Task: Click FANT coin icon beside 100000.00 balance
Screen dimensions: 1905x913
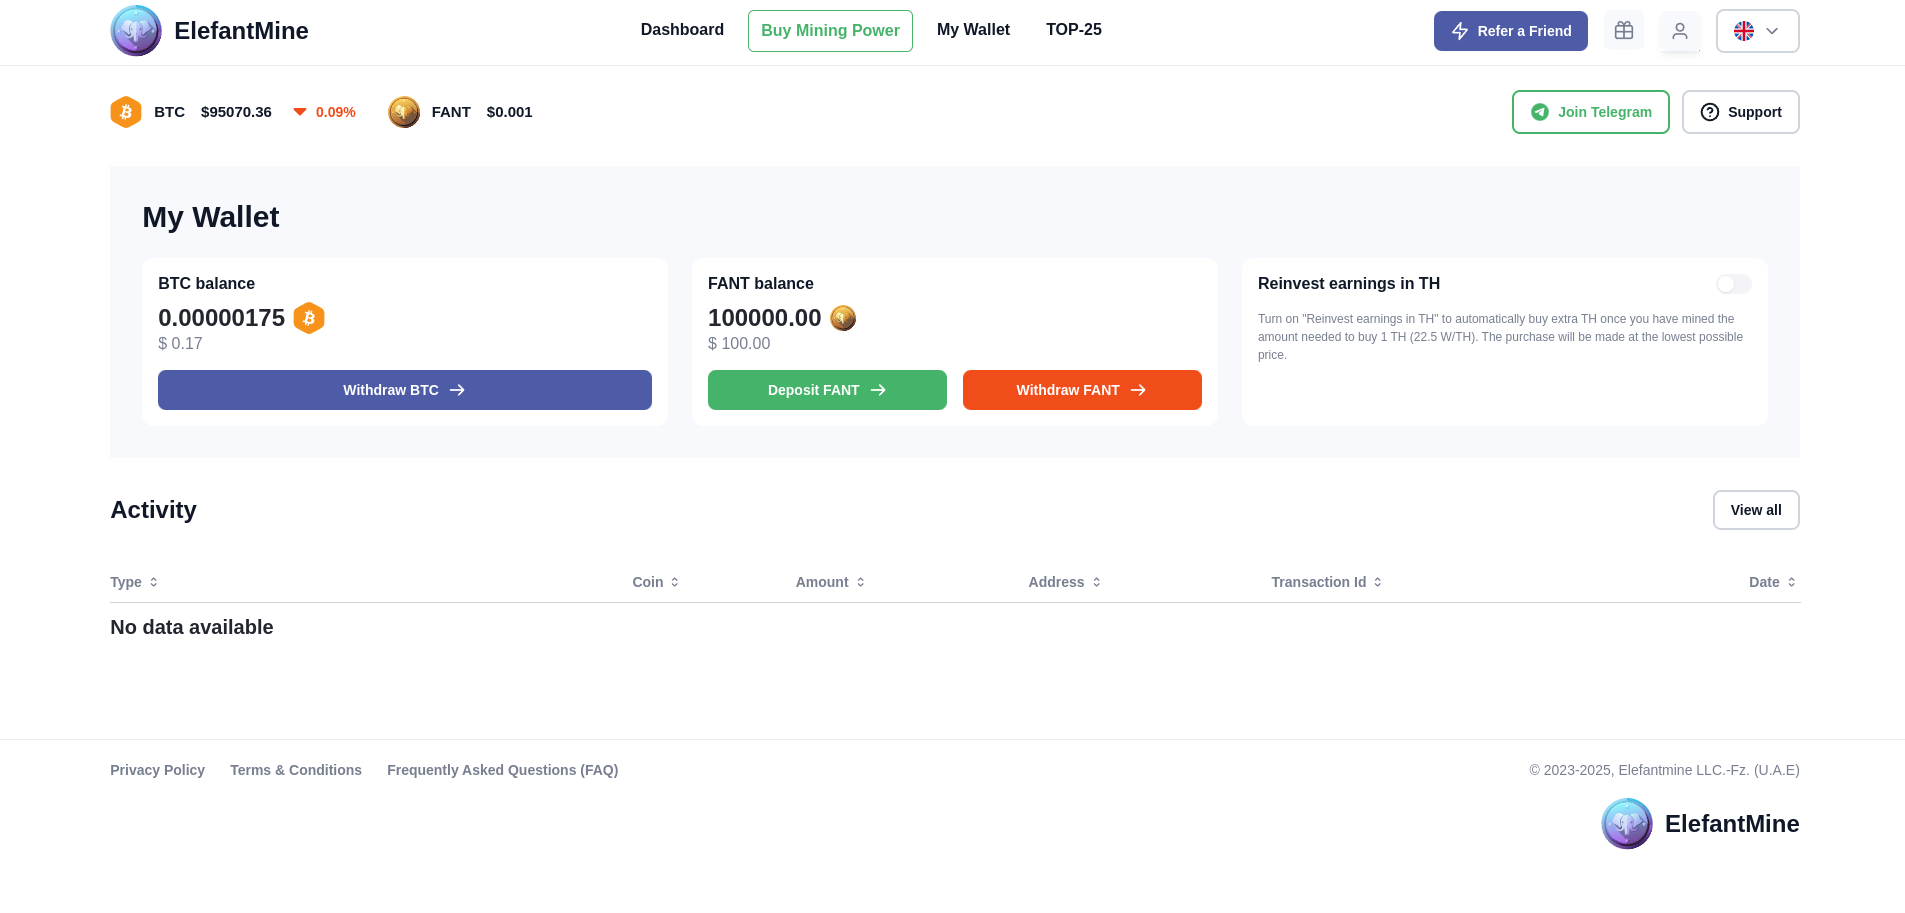Action: pyautogui.click(x=843, y=318)
